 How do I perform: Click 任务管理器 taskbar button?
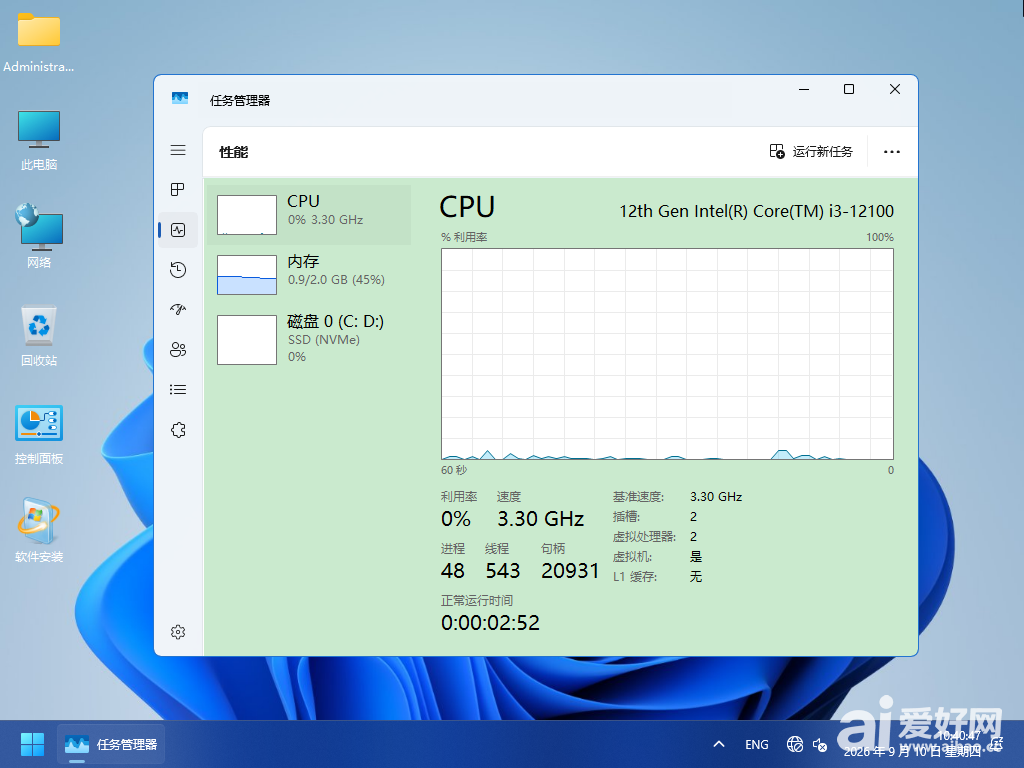coord(111,744)
